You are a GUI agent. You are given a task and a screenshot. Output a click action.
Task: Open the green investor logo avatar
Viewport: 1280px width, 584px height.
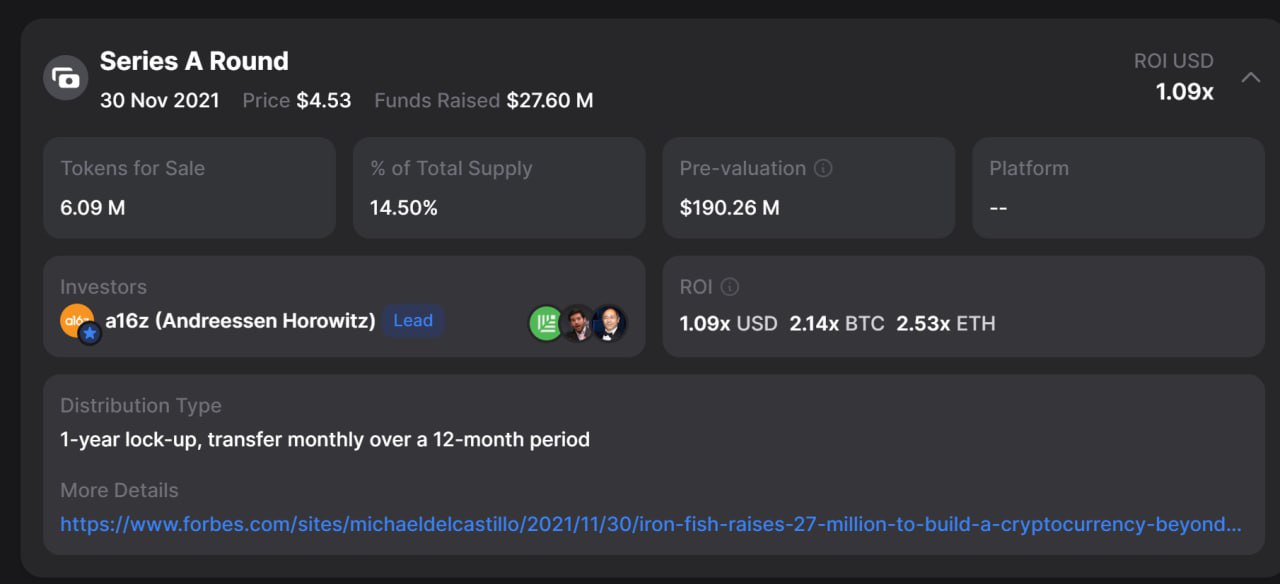pos(546,323)
